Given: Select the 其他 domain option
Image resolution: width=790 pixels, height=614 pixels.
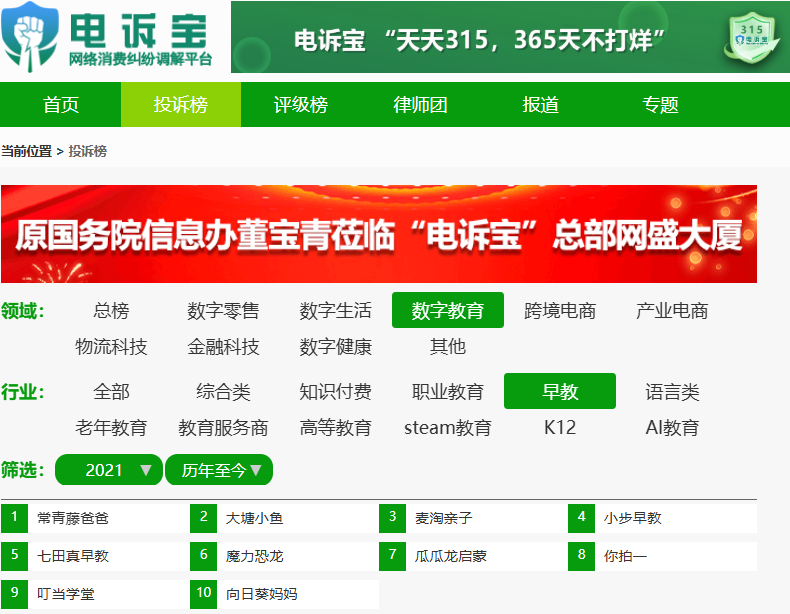Looking at the screenshot, I should pyautogui.click(x=448, y=347).
